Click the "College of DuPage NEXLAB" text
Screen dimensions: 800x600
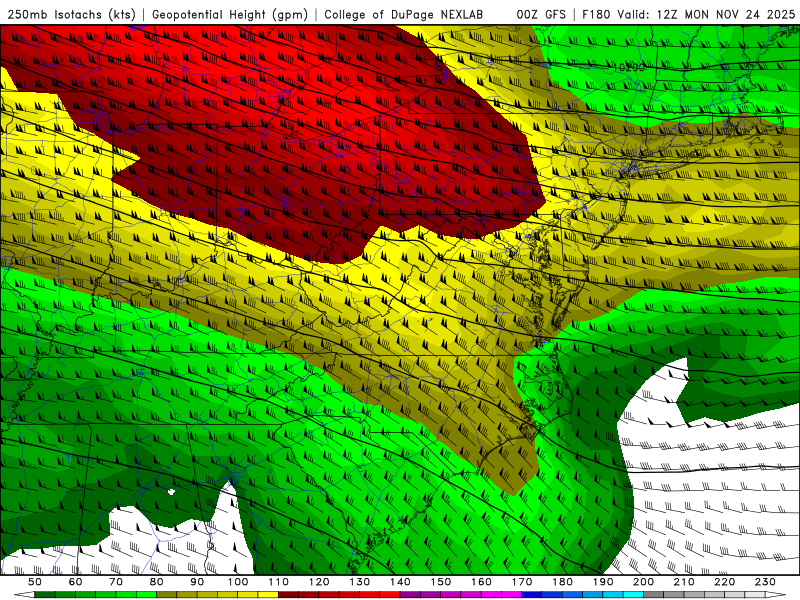click(404, 14)
